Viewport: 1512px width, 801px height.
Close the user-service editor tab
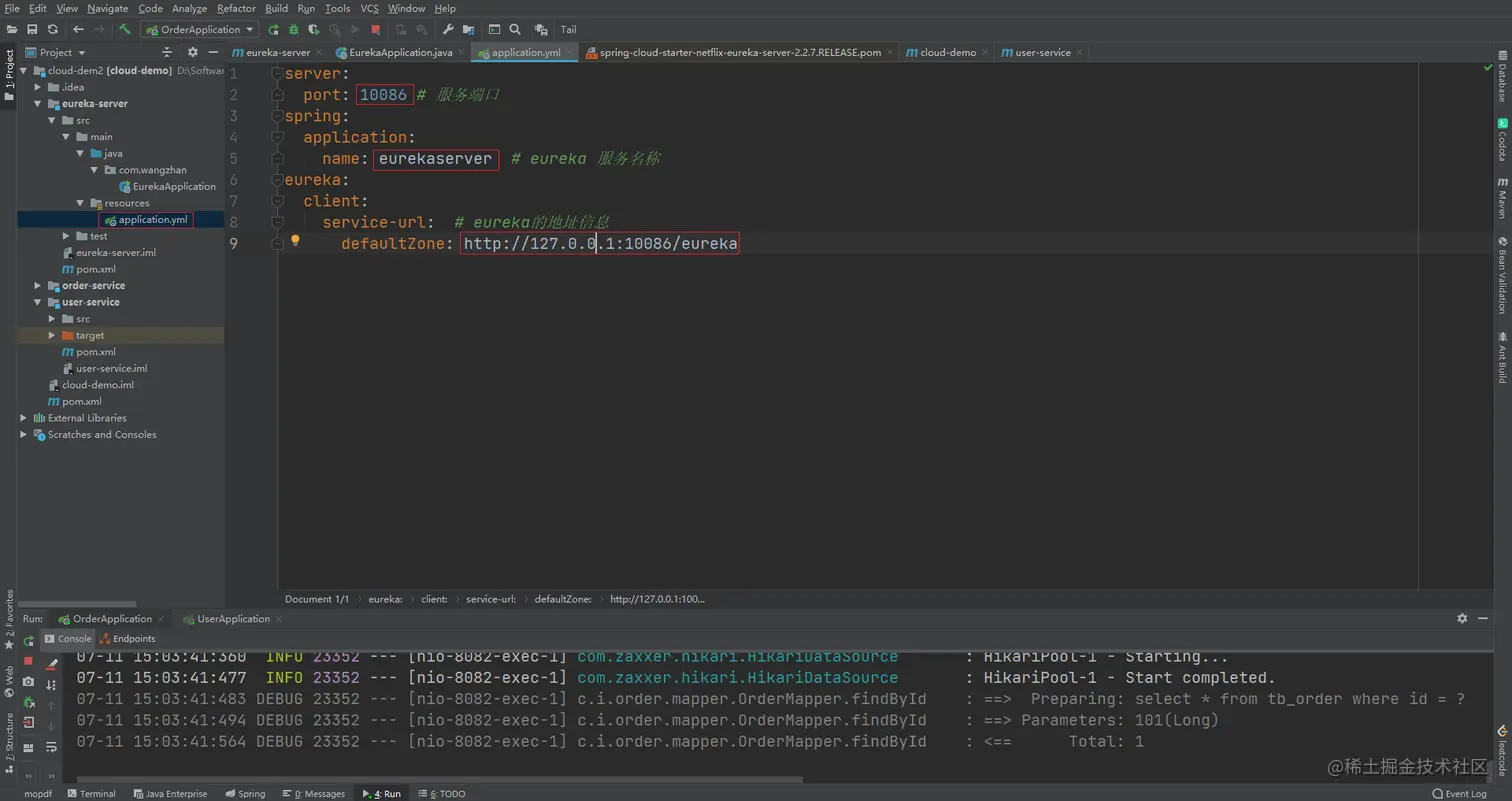pyautogui.click(x=1080, y=52)
